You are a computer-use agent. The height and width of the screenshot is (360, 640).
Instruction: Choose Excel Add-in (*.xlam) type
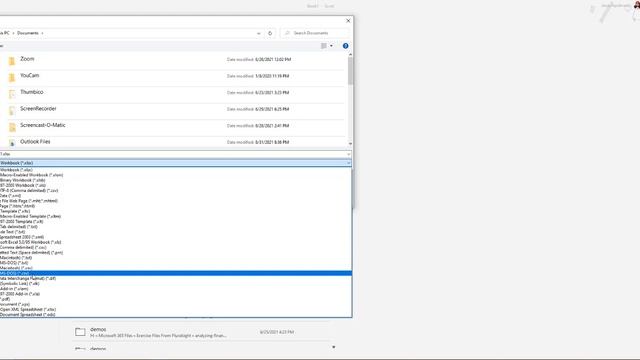(x=176, y=289)
